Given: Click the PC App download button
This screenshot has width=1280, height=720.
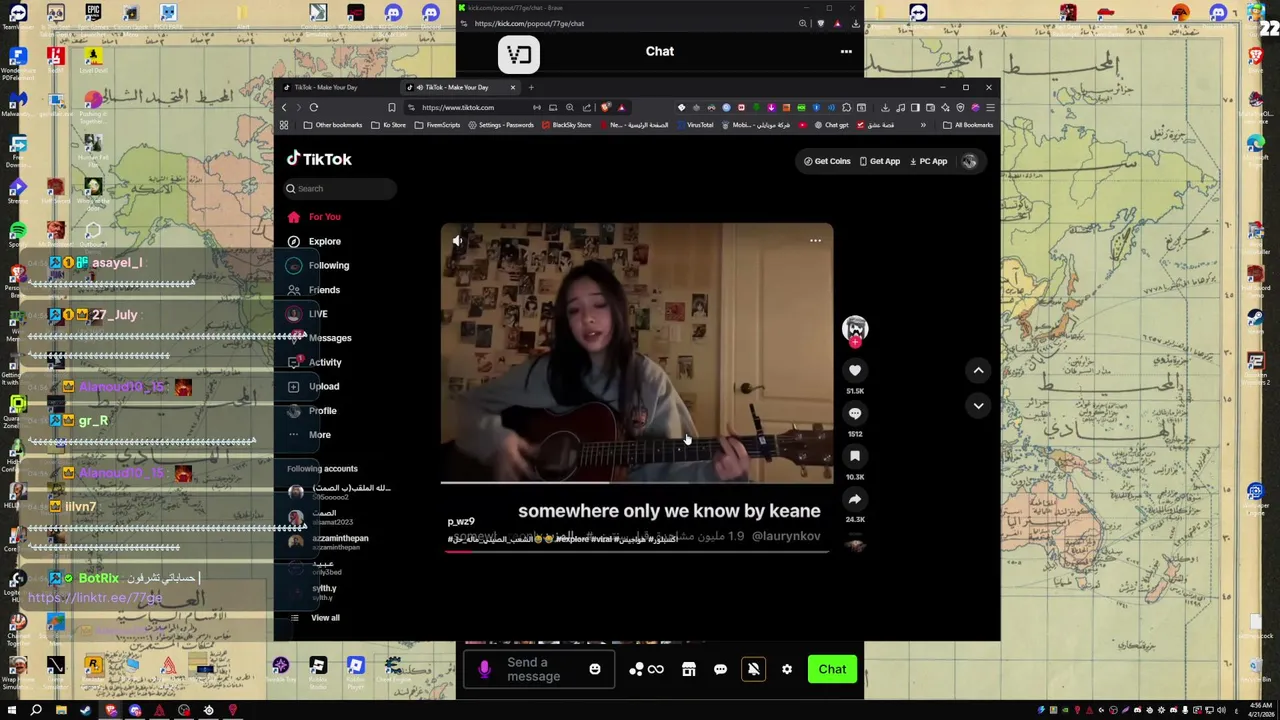Looking at the screenshot, I should (x=929, y=161).
